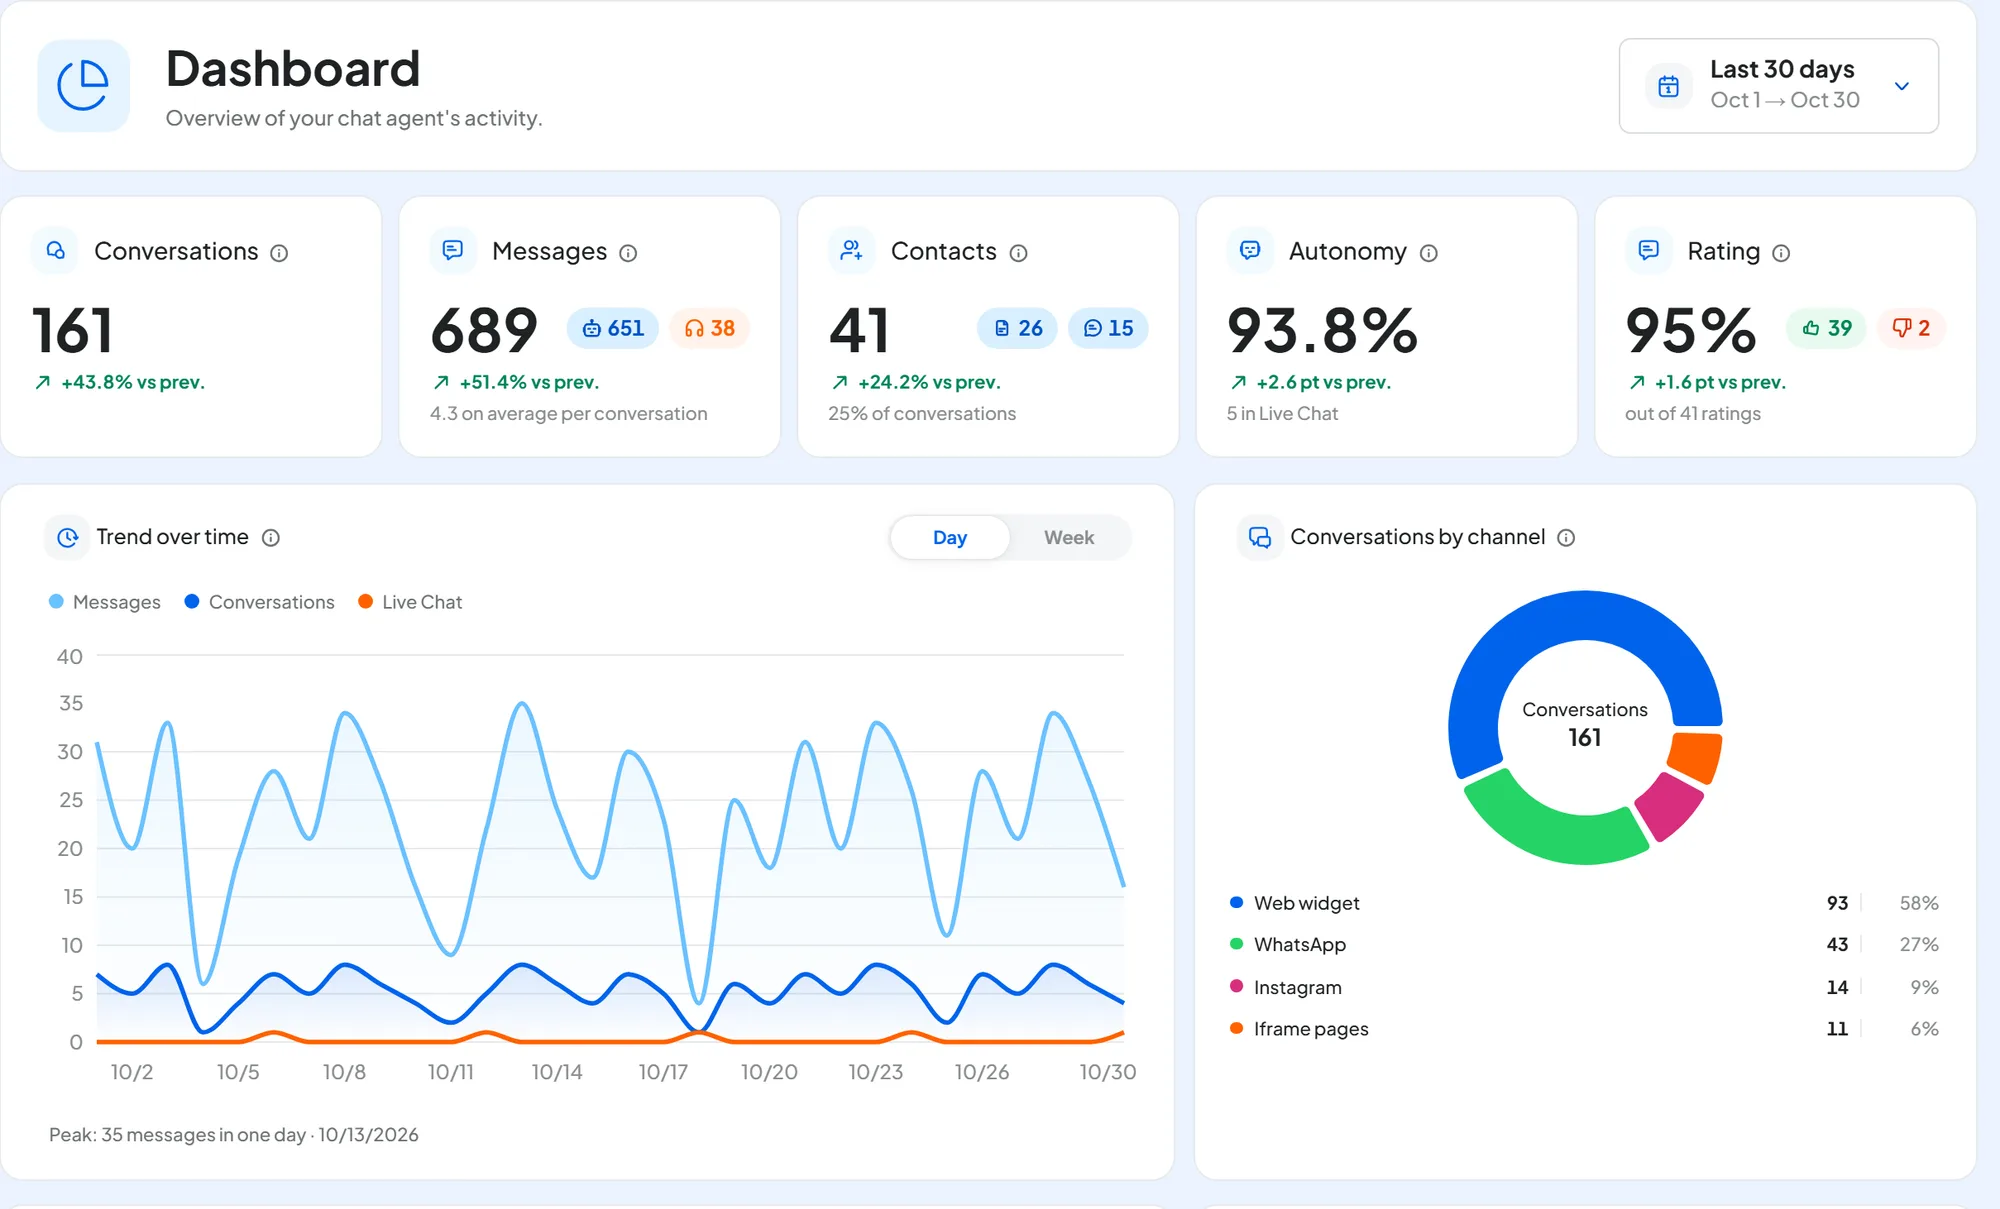
Task: Click the 95% rating value
Action: [1690, 330]
